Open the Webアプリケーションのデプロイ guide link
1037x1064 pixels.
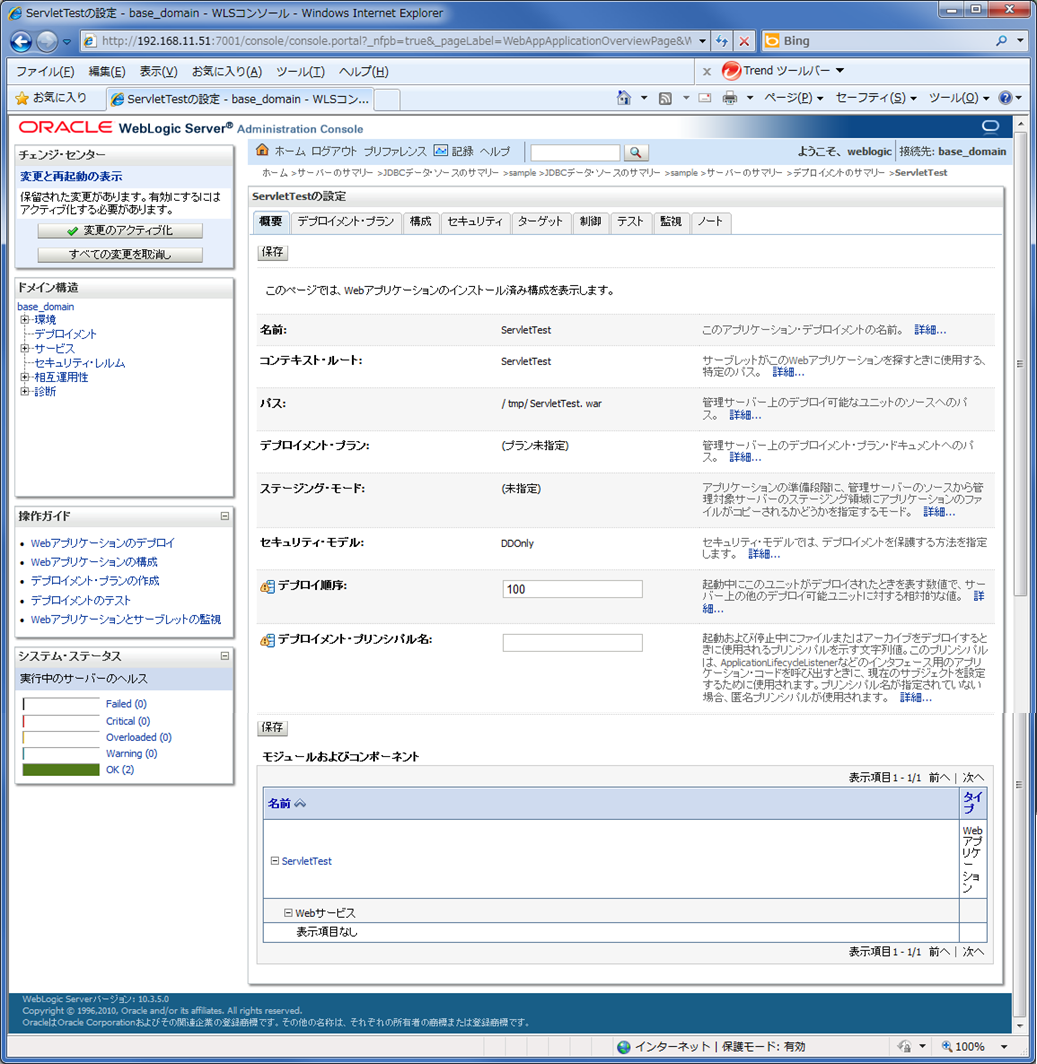(x=102, y=543)
